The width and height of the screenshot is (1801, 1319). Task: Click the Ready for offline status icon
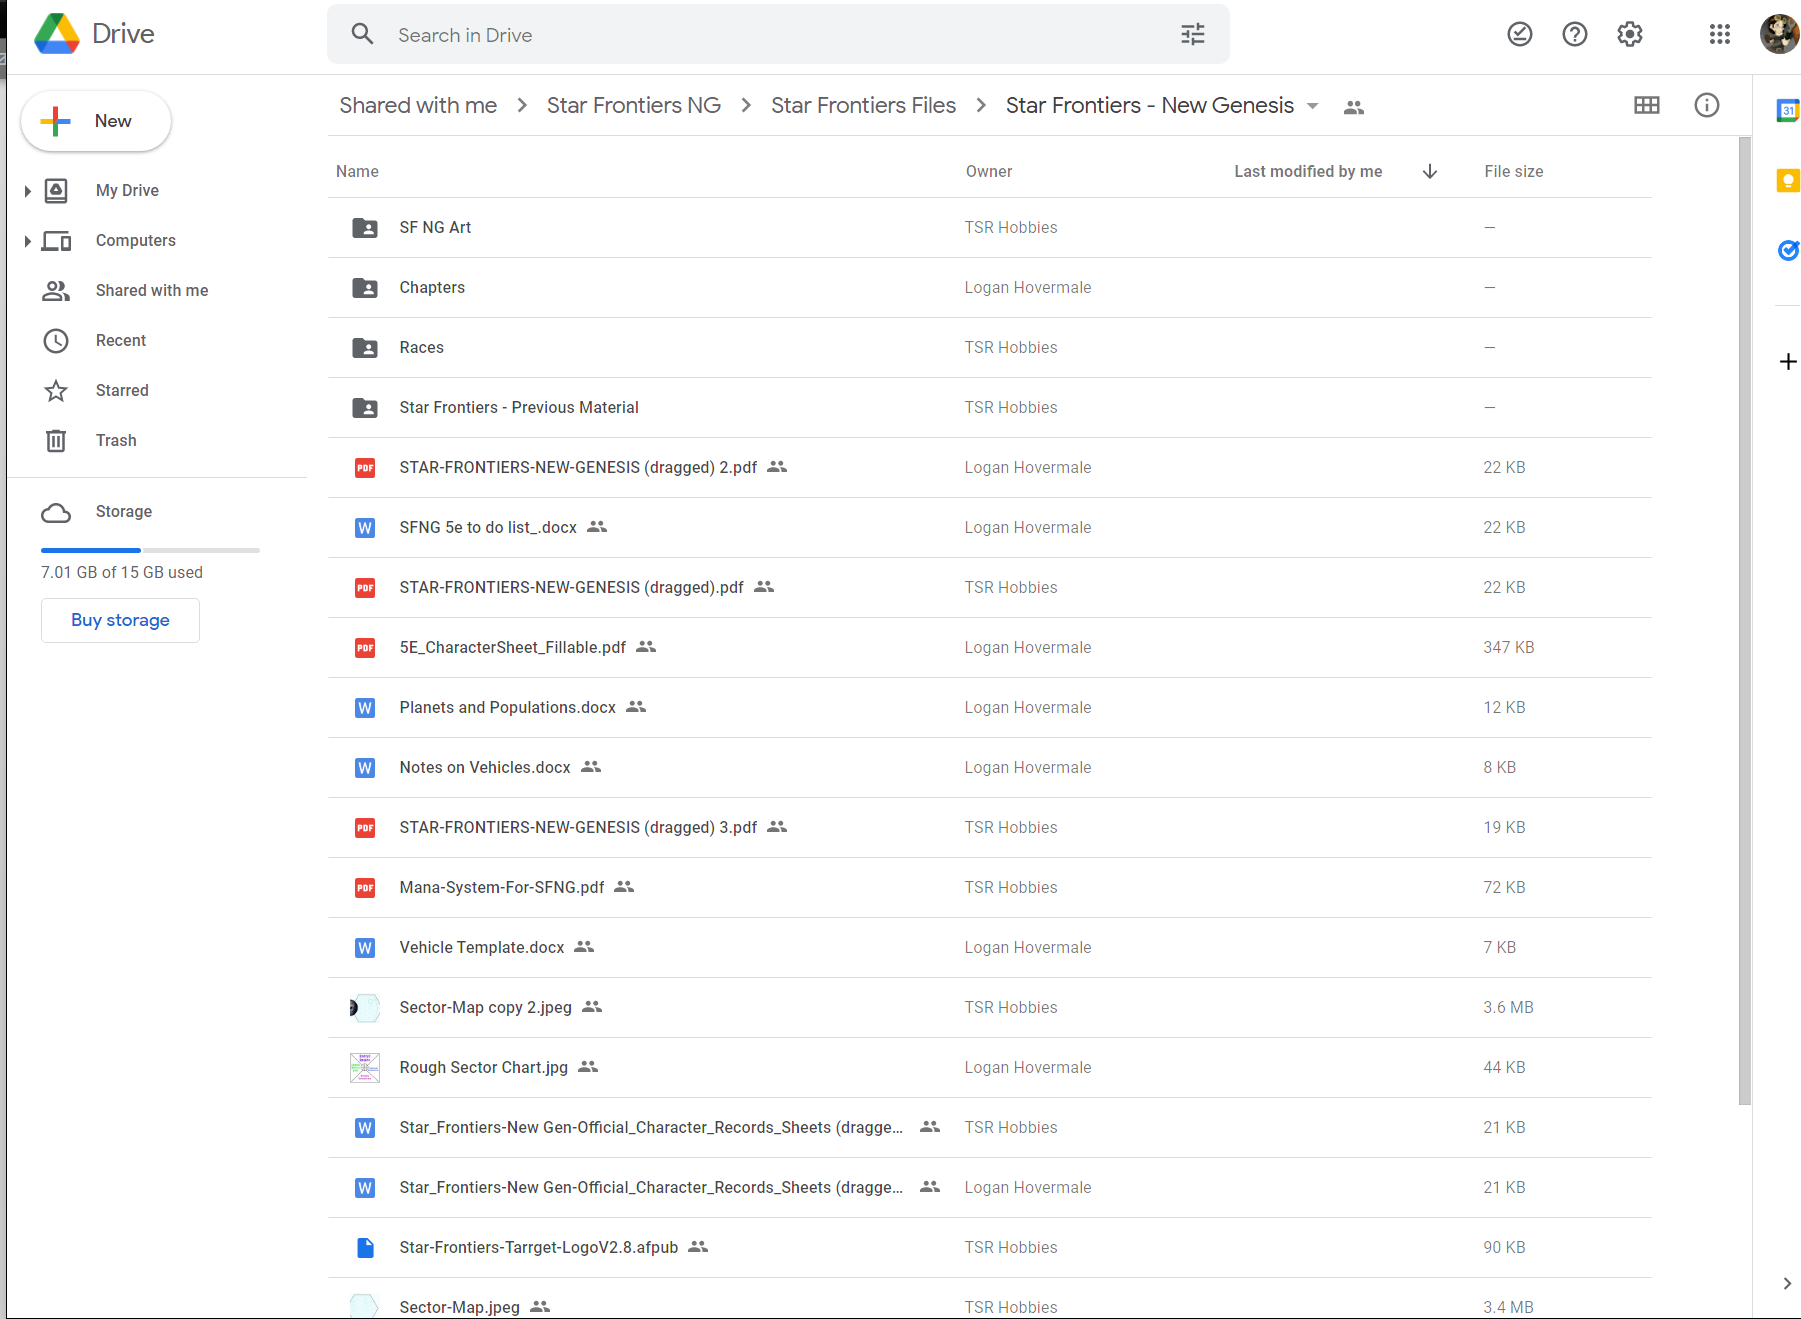pyautogui.click(x=1519, y=35)
